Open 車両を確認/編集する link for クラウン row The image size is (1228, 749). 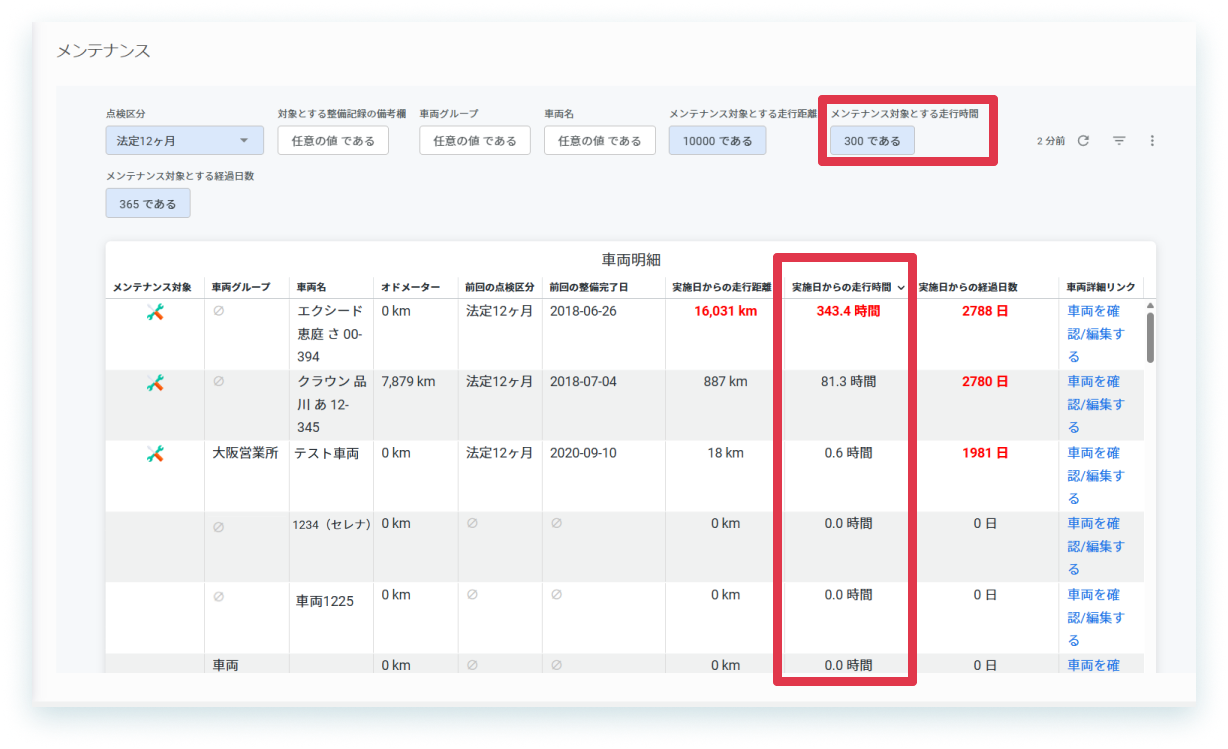(x=1095, y=404)
